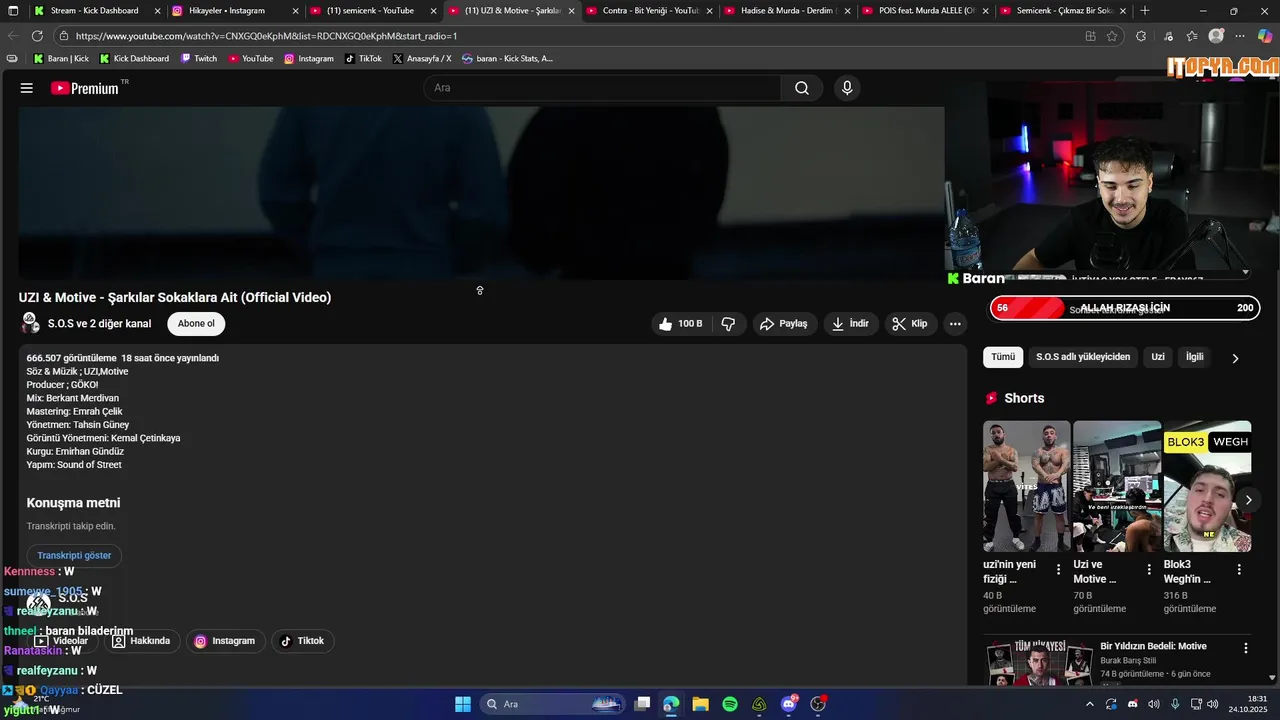Switch to the Contra - Bit Yeniği tab

point(649,11)
